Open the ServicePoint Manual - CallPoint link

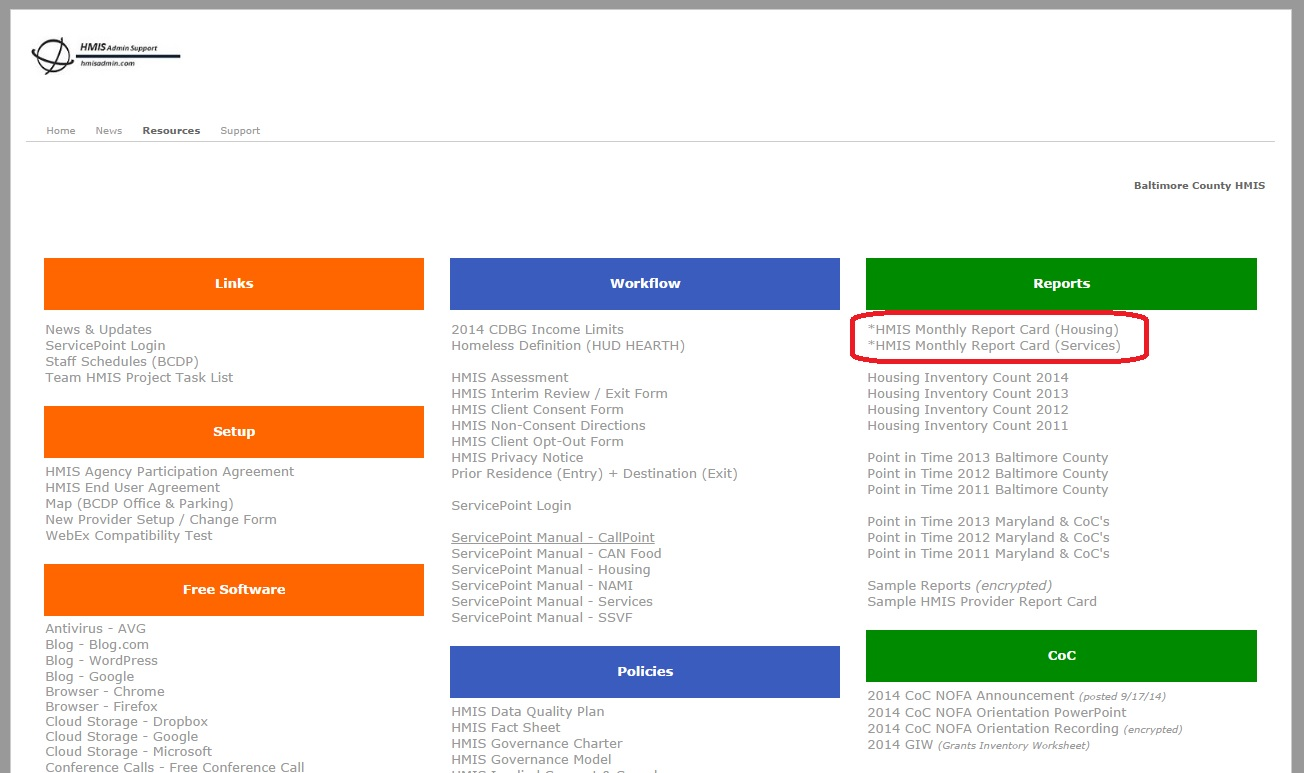tap(553, 537)
